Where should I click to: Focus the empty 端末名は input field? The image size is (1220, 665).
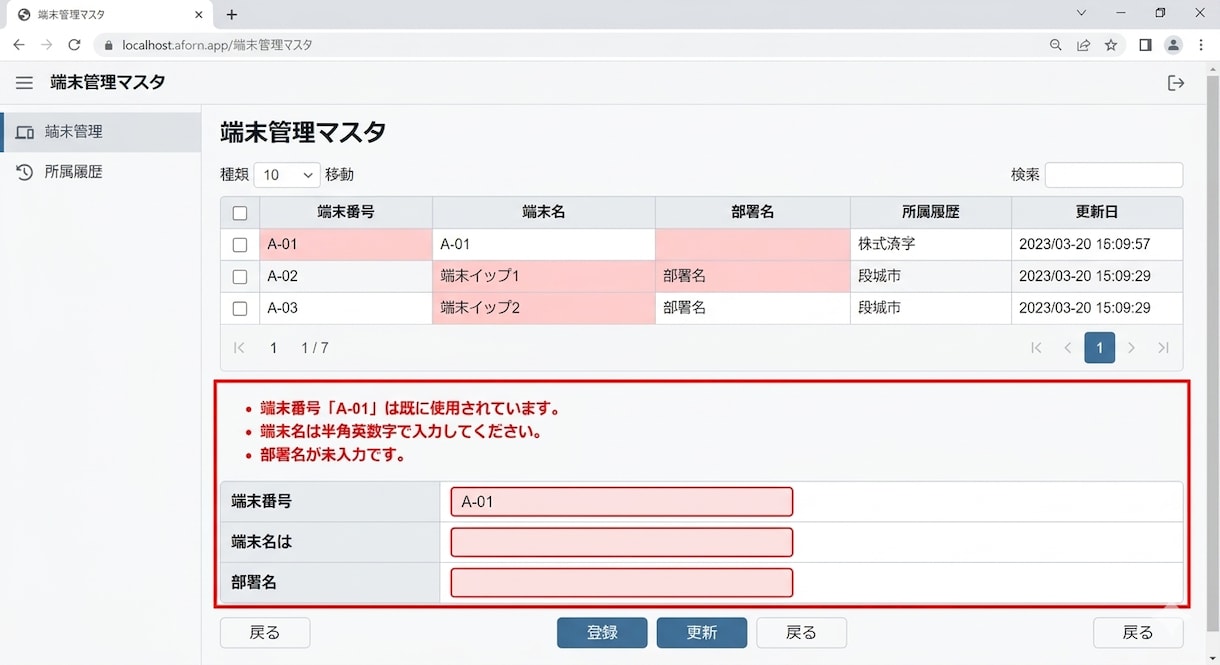pyautogui.click(x=621, y=542)
